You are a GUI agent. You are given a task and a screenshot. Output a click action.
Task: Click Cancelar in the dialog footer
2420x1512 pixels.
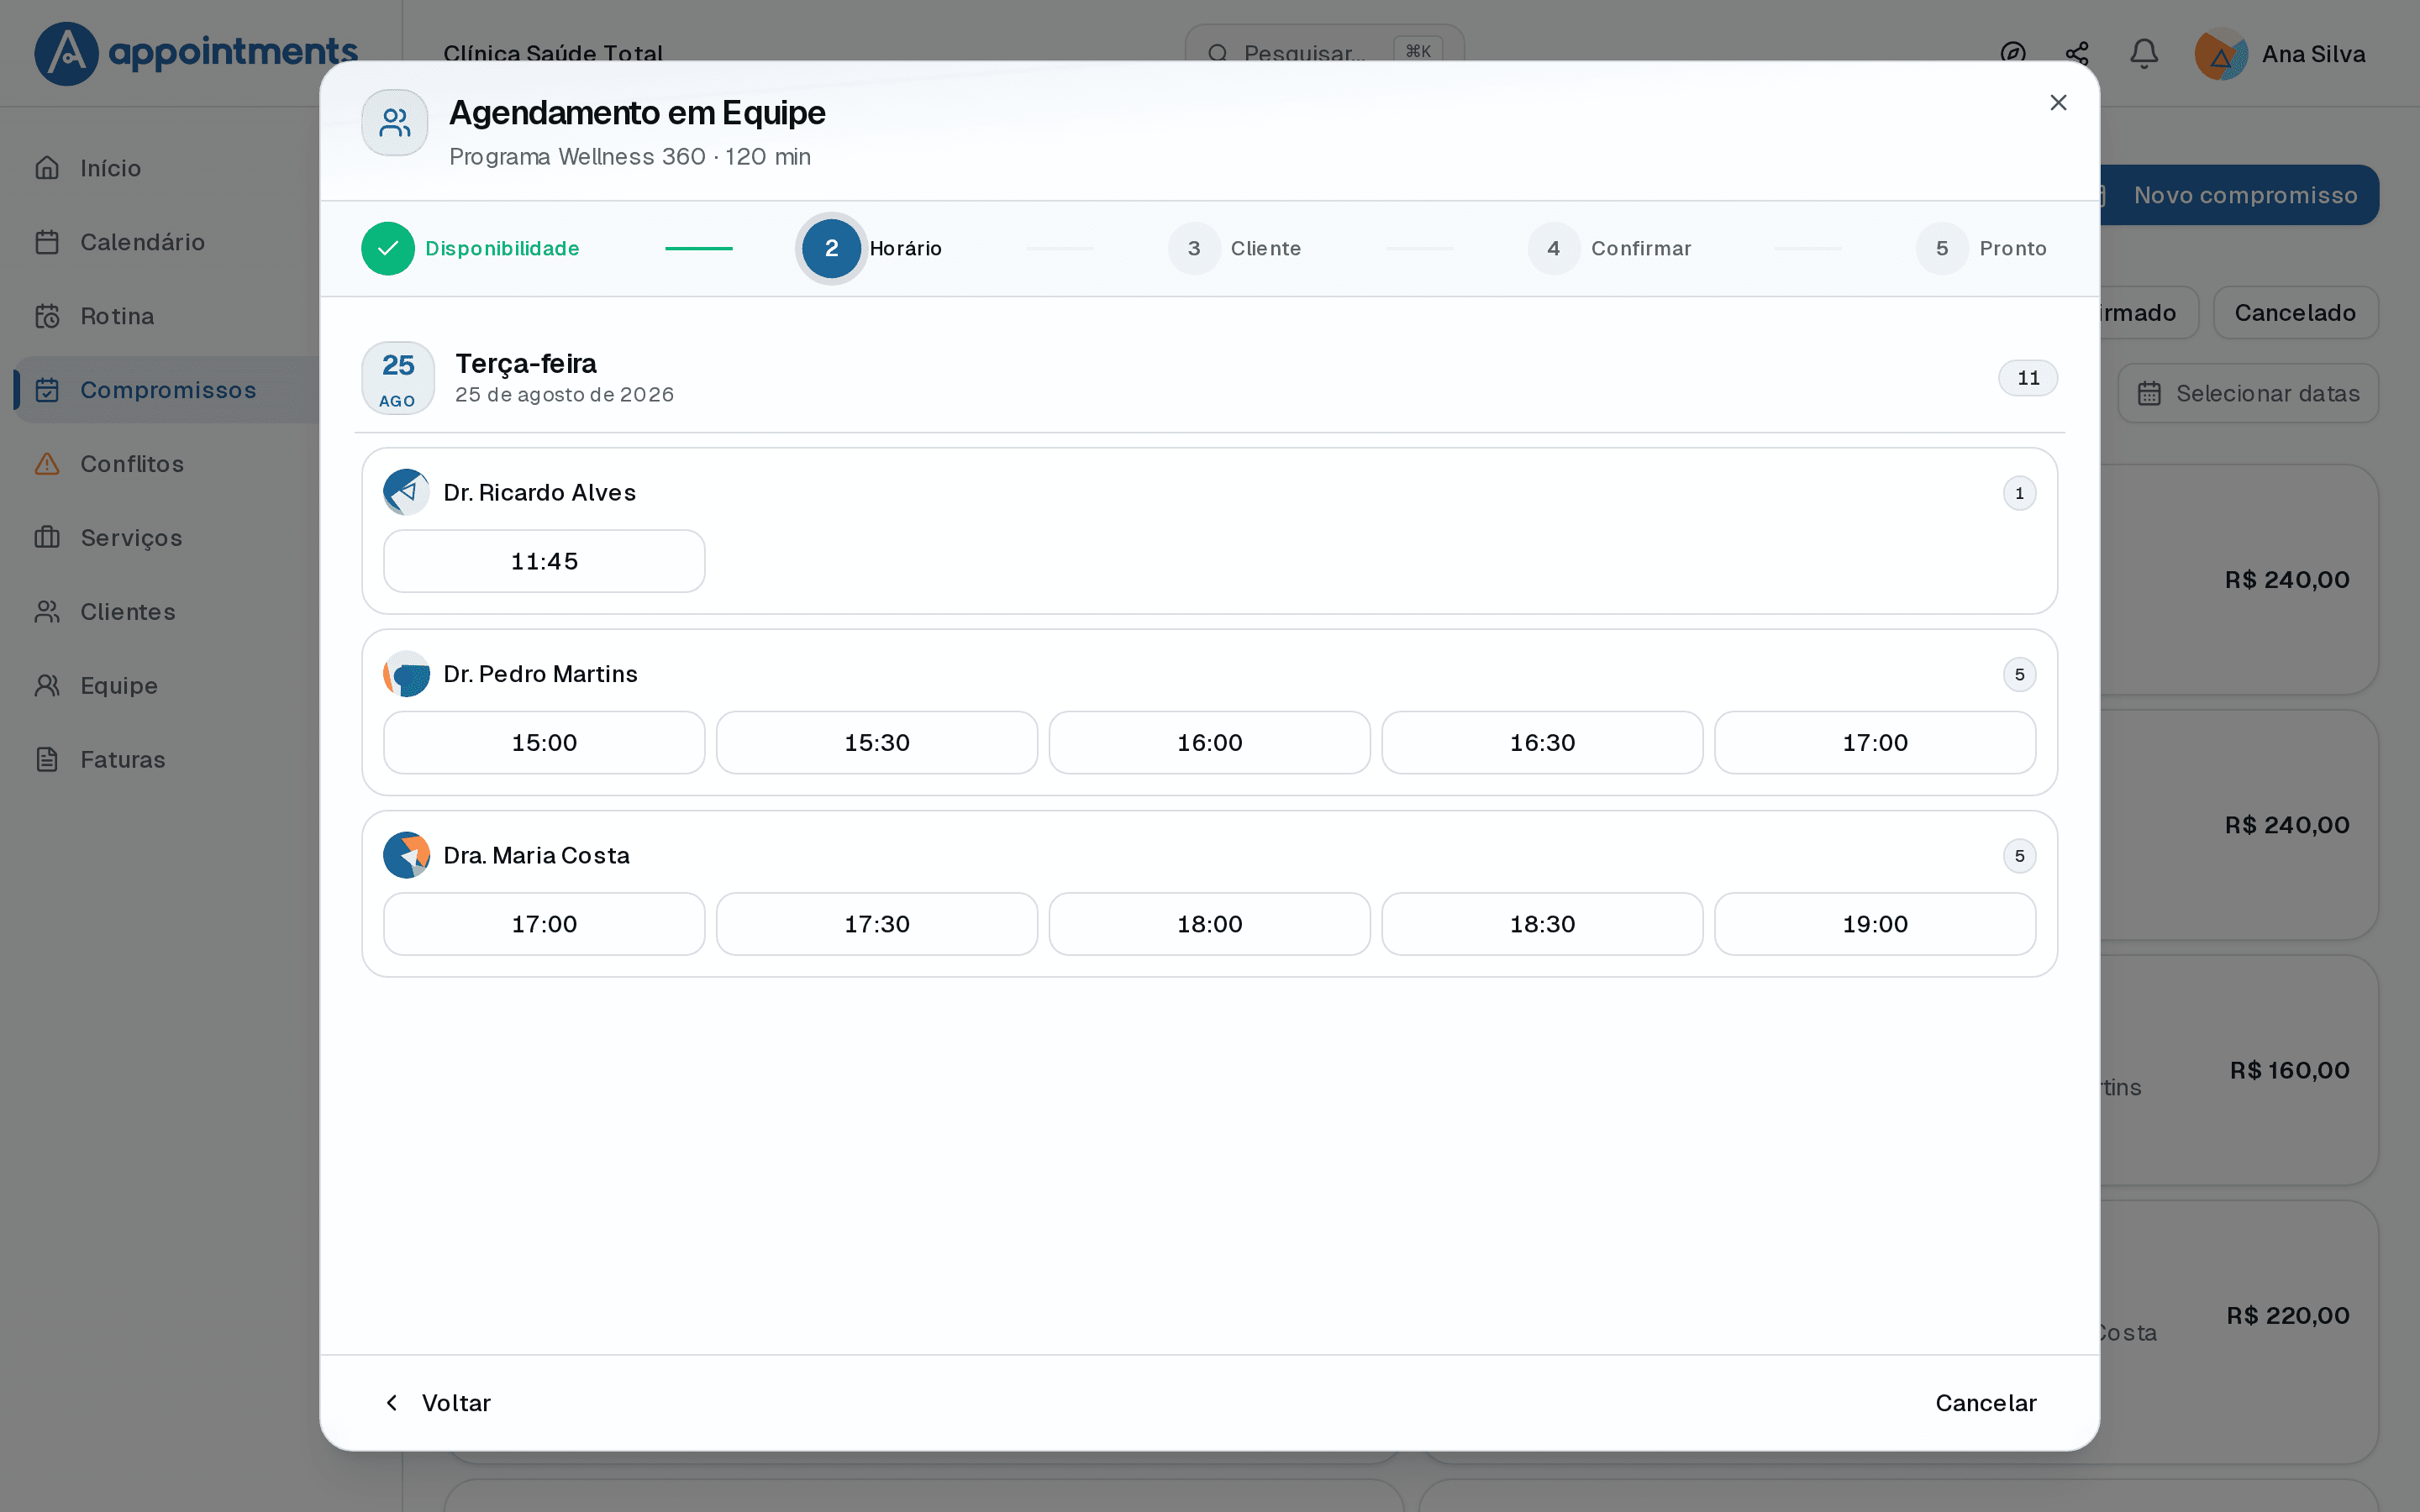1985,1403
